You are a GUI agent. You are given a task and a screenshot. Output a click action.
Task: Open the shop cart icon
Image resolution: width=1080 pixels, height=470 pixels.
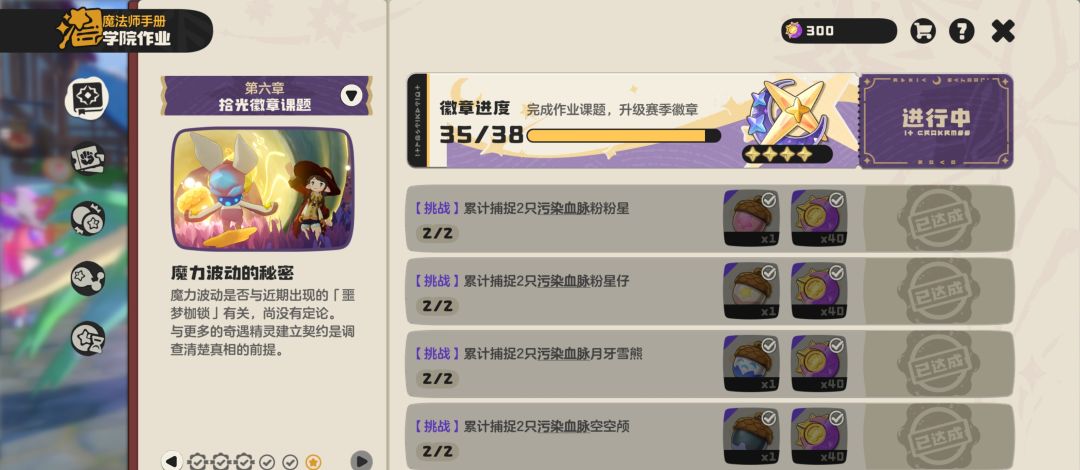point(923,31)
